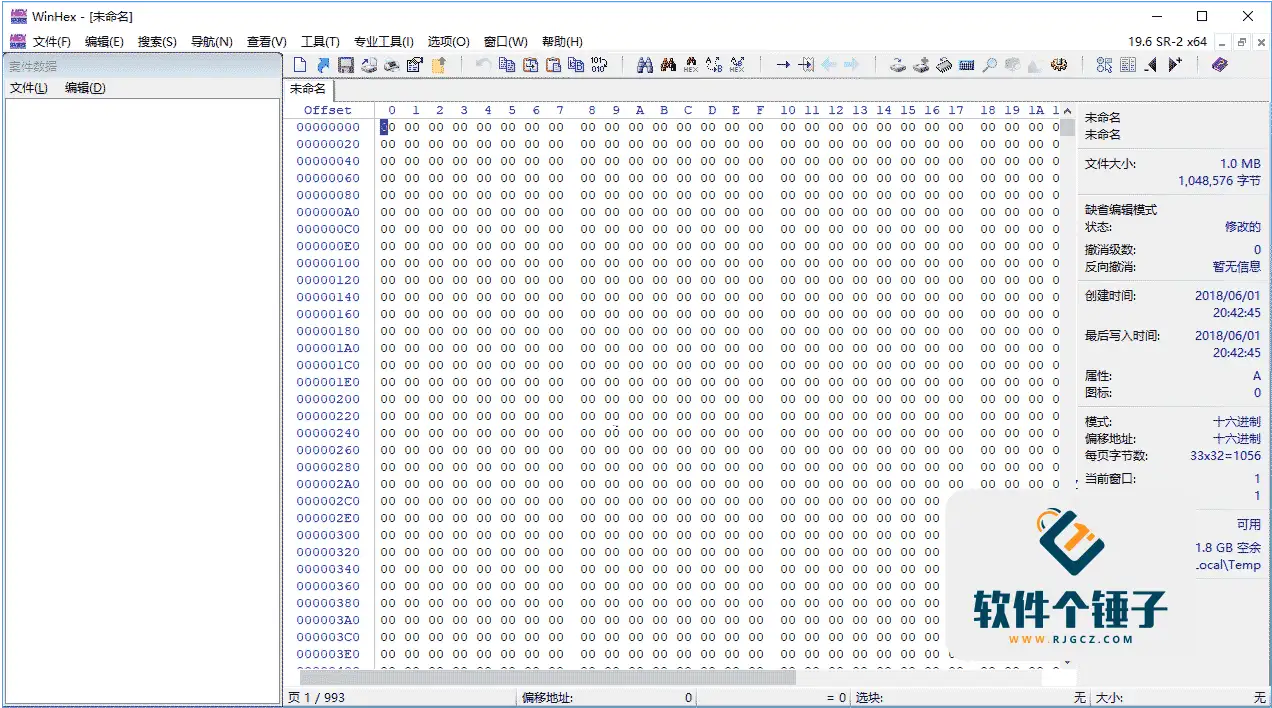Click the vertical scrollbar up arrow
Screen dimensions: 1272x708
(x=1067, y=110)
